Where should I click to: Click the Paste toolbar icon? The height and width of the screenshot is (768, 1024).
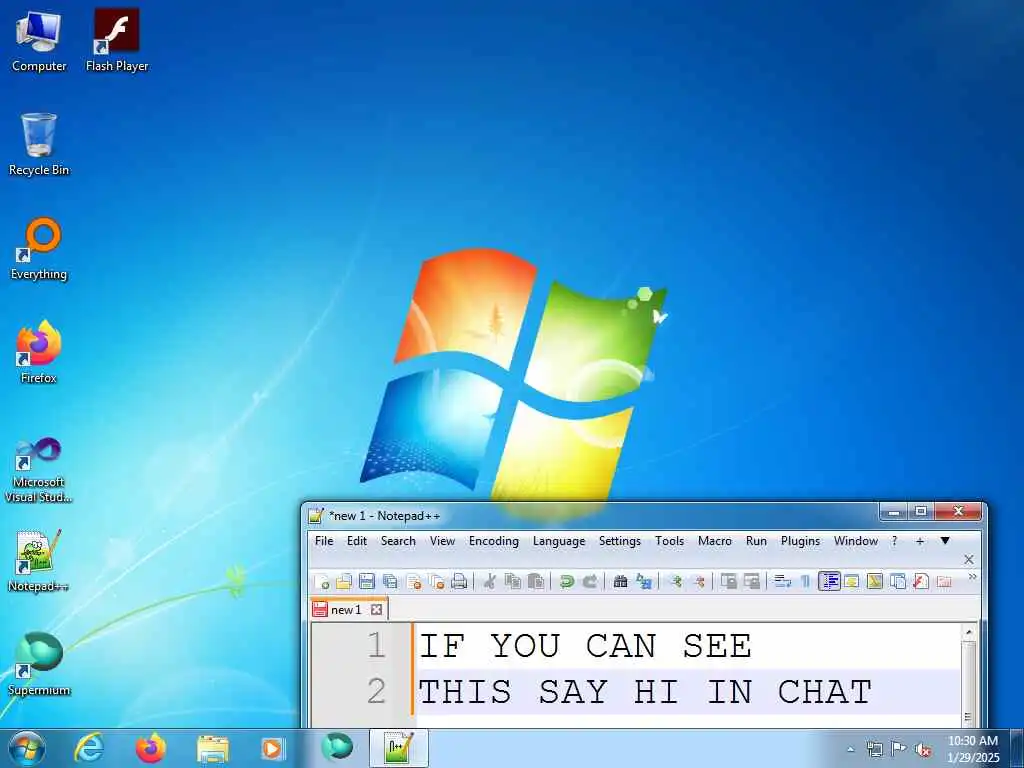point(536,581)
